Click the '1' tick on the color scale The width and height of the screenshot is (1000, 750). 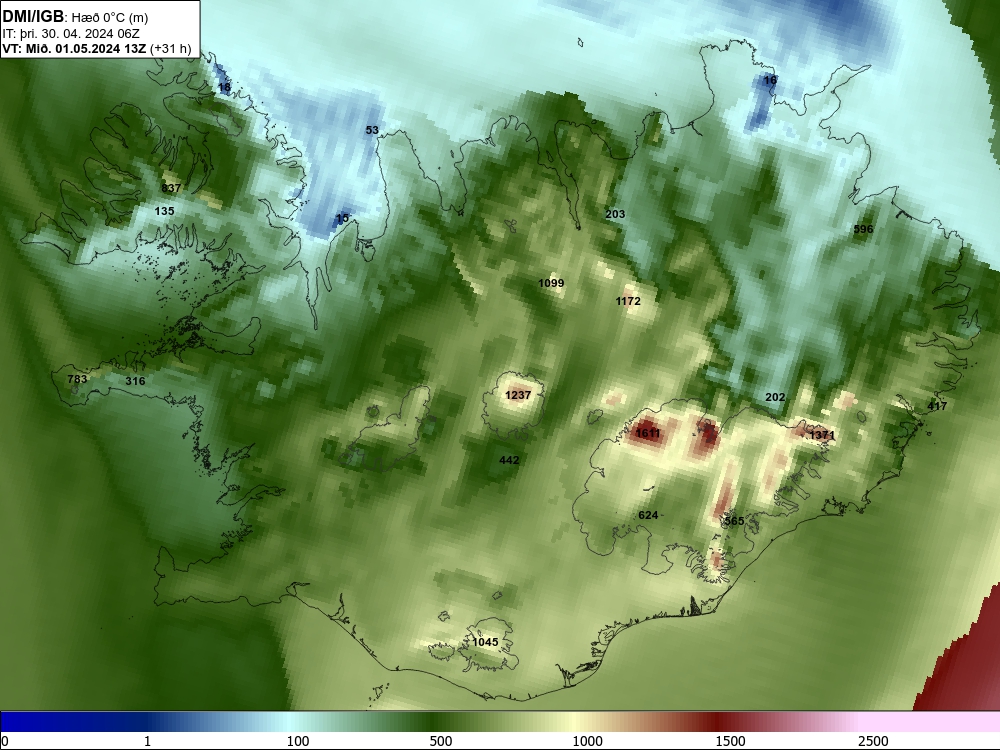(x=147, y=741)
